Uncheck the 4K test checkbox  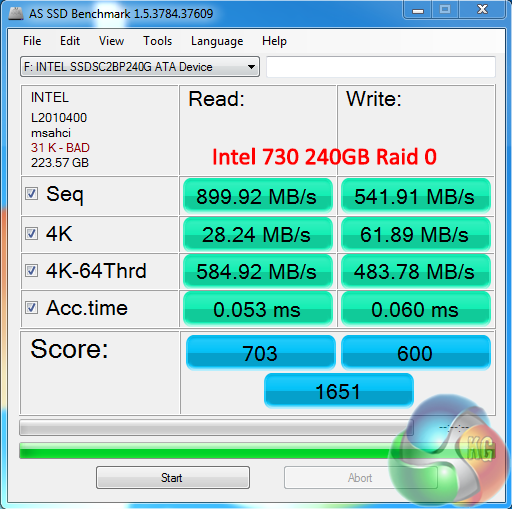(32, 234)
